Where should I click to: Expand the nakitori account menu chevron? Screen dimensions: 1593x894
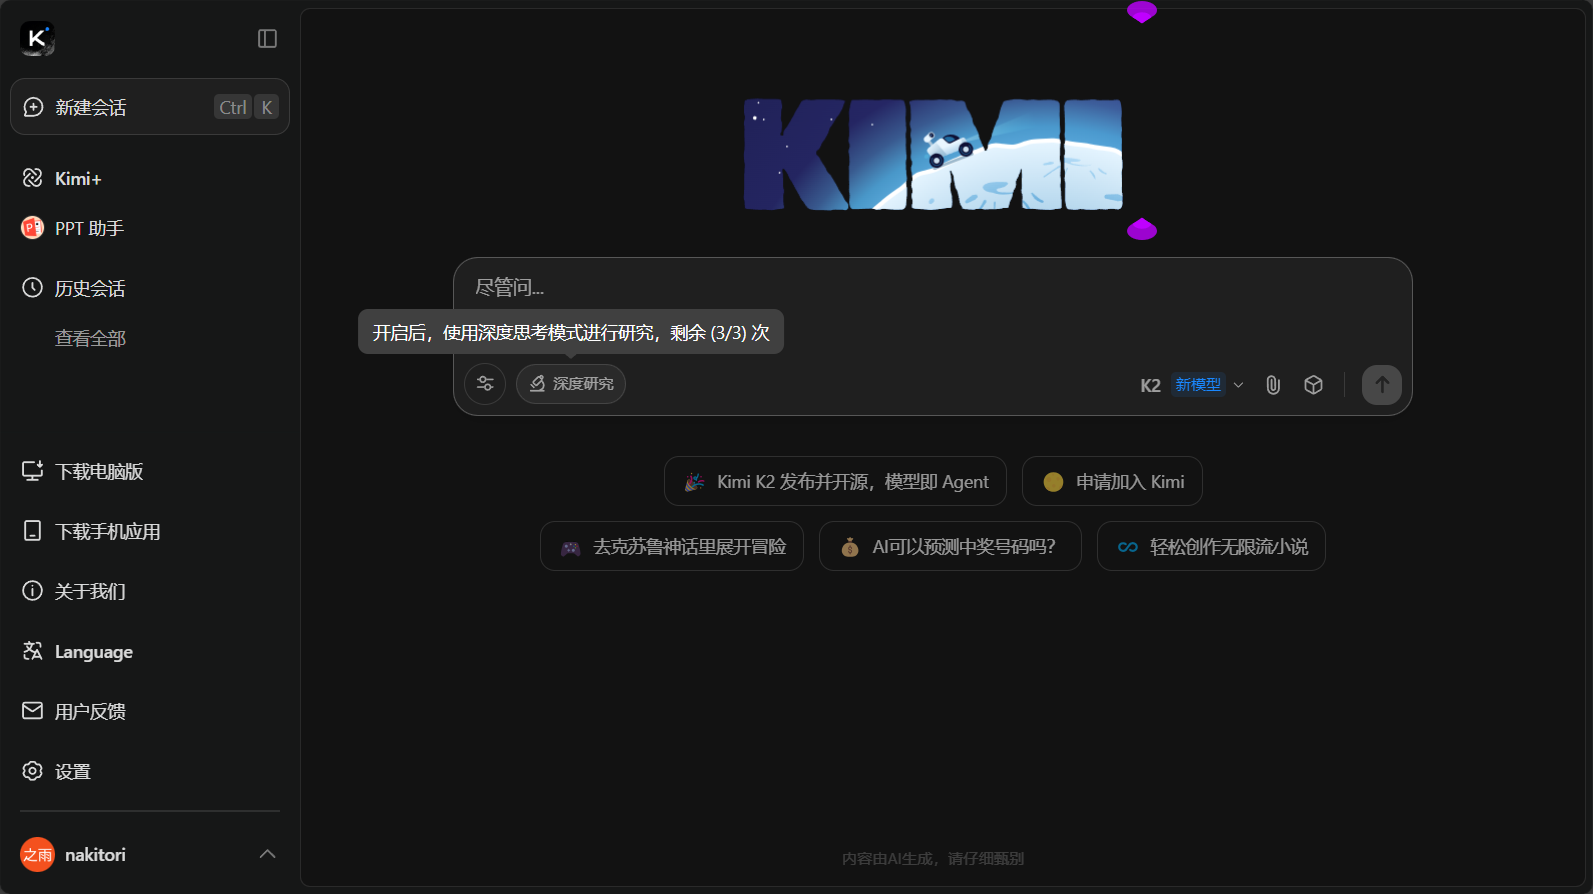tap(267, 854)
